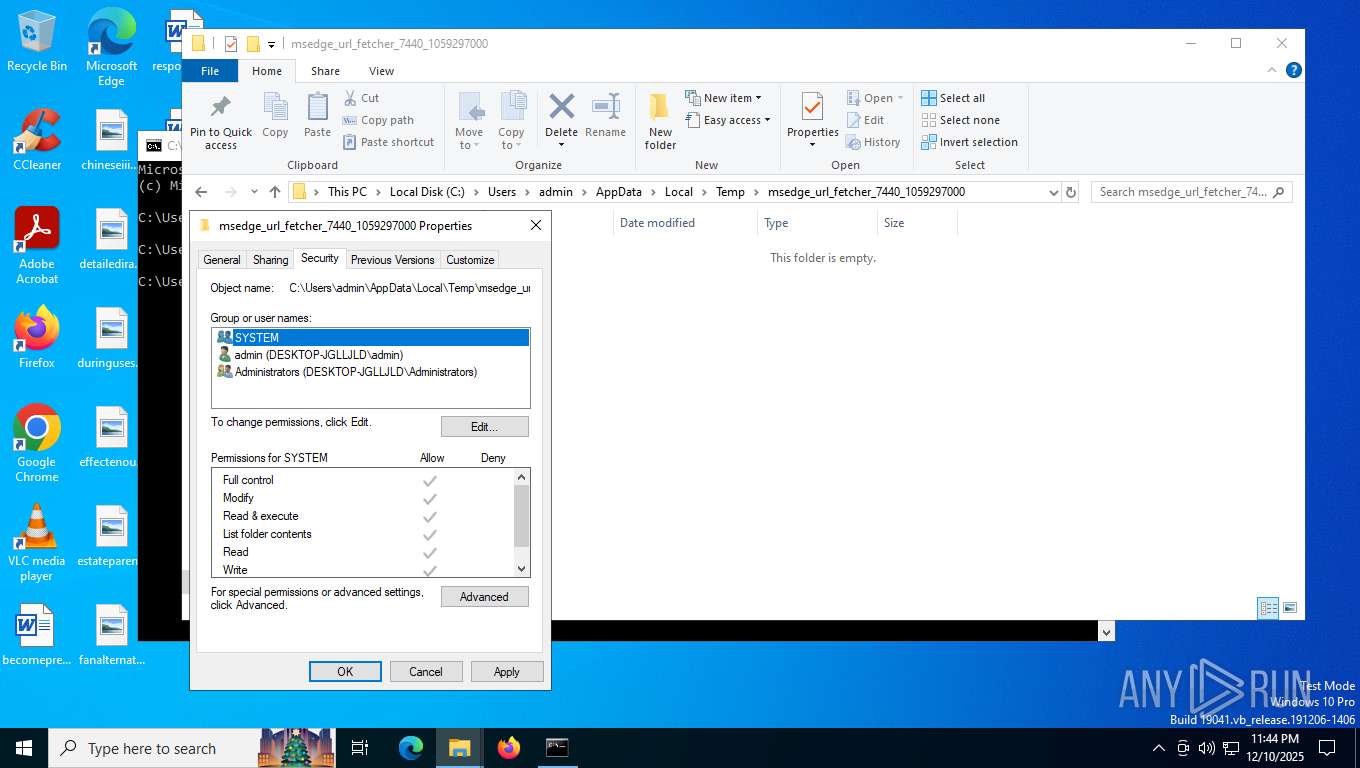Click Temp in the address breadcrumb
Screen dimensions: 1360x768
[730, 192]
